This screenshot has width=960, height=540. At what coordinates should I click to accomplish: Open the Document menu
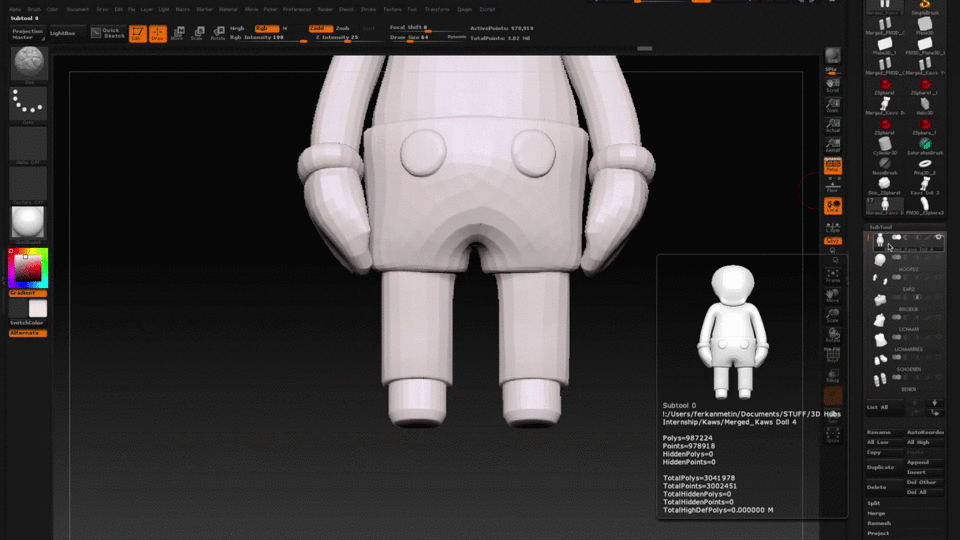[78, 9]
